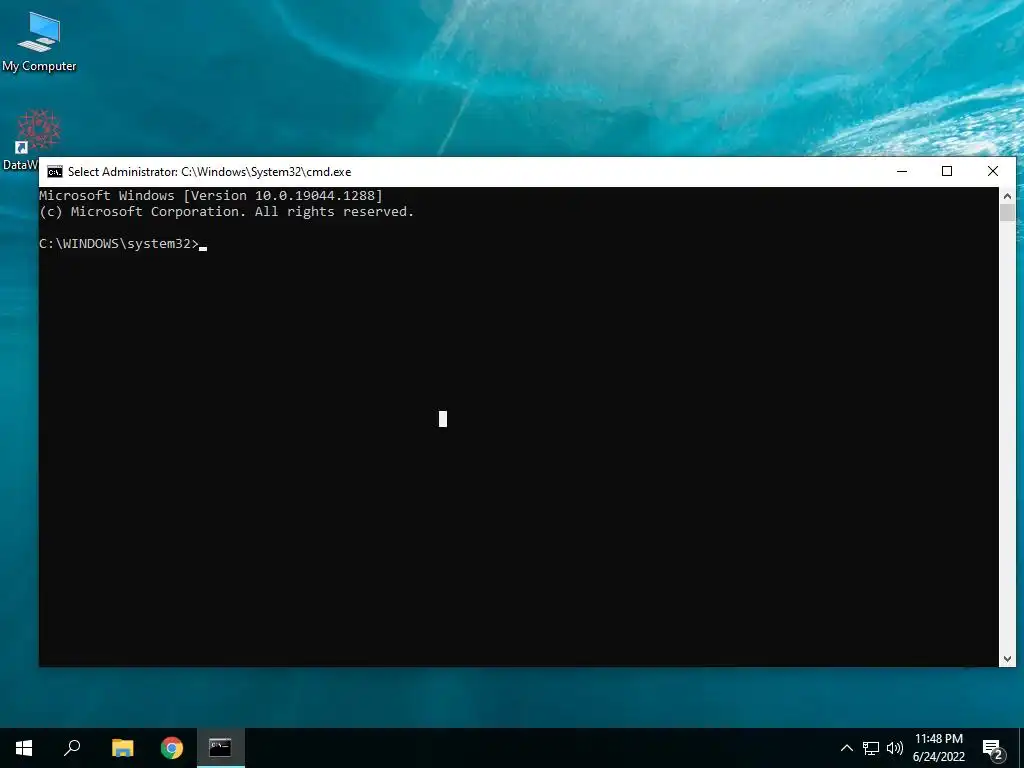Click the Microsoft Windows version text line
This screenshot has height=768, width=1024.
point(211,195)
